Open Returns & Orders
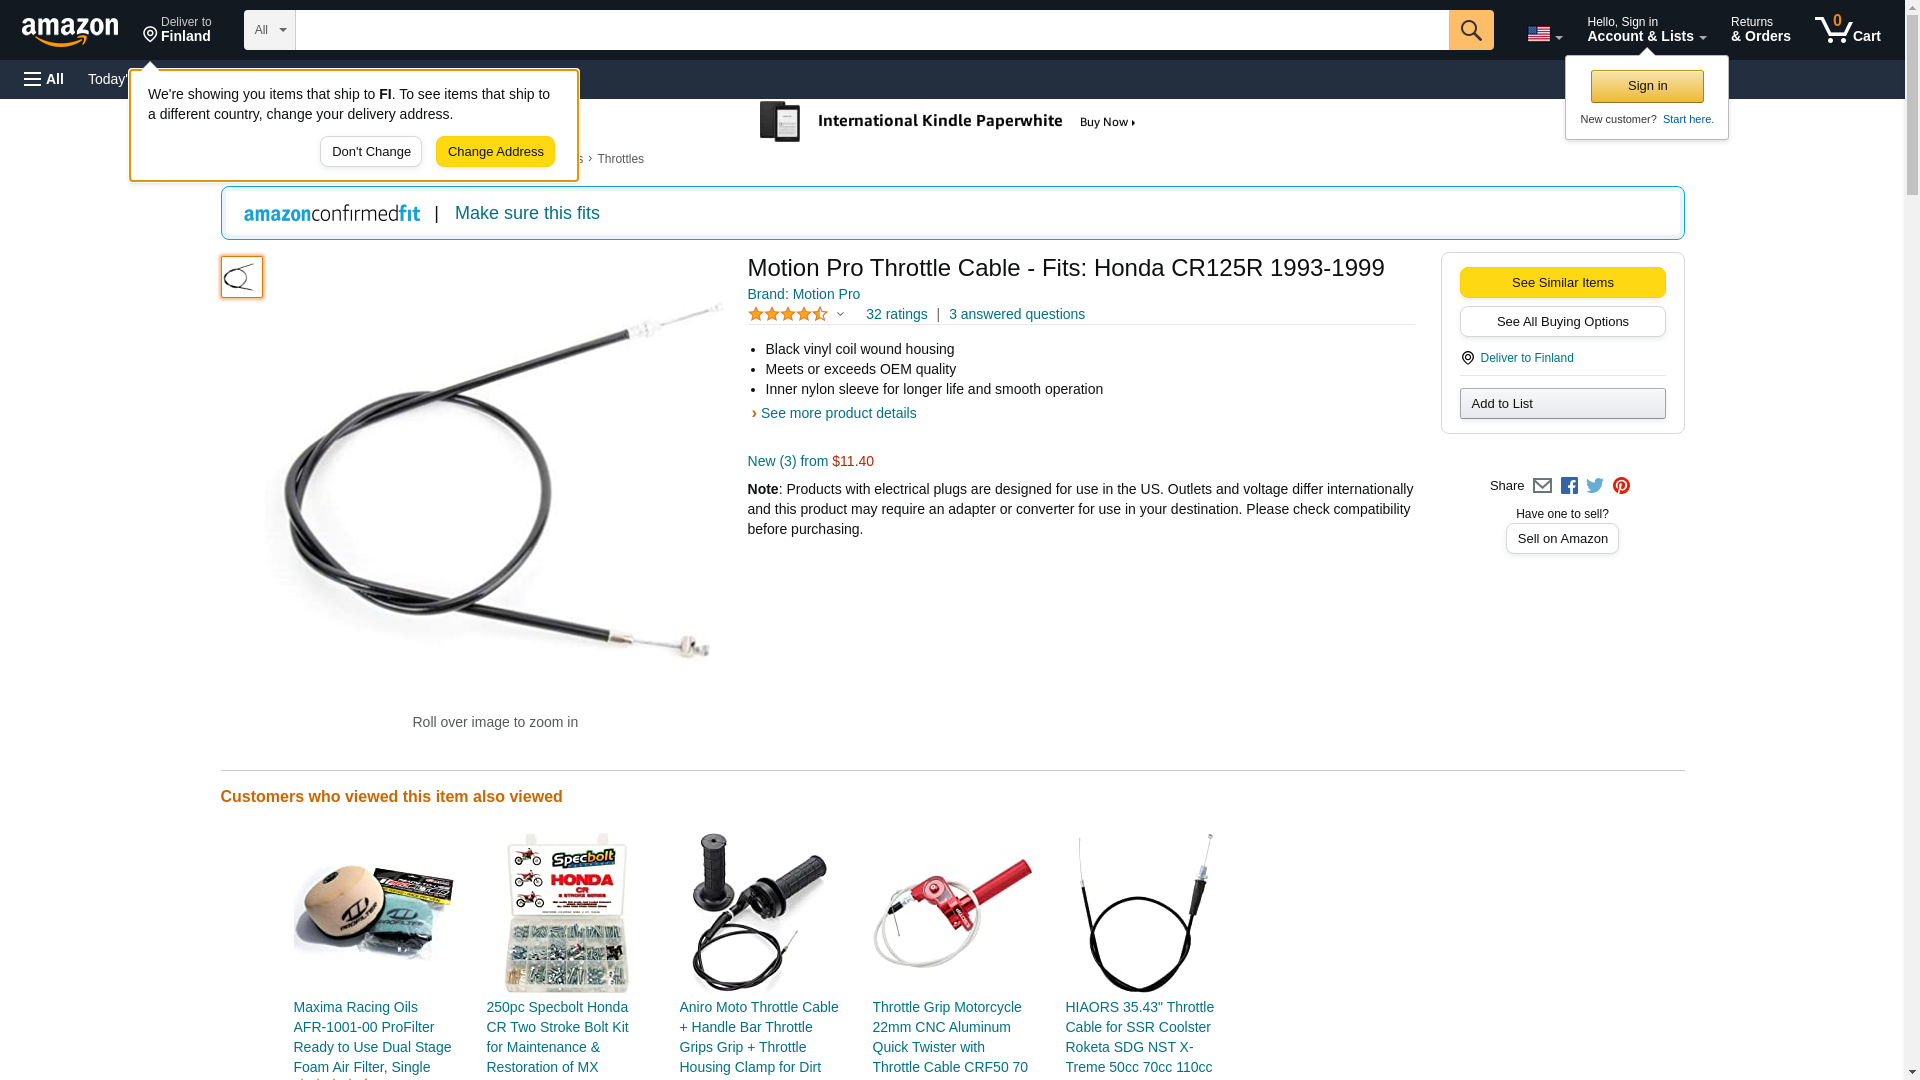 1760,30
